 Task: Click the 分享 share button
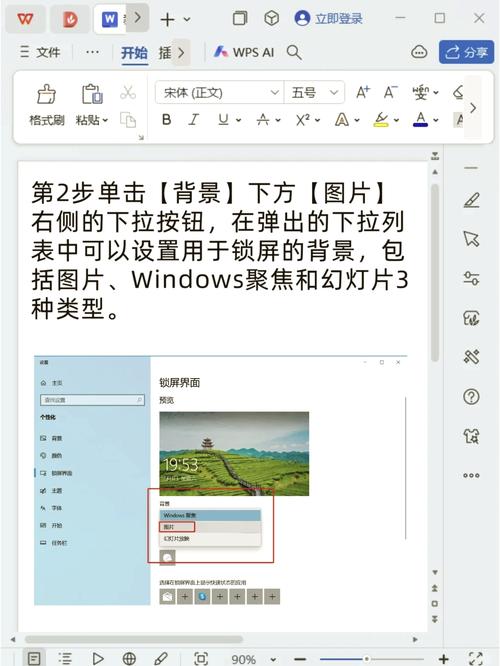tap(466, 52)
